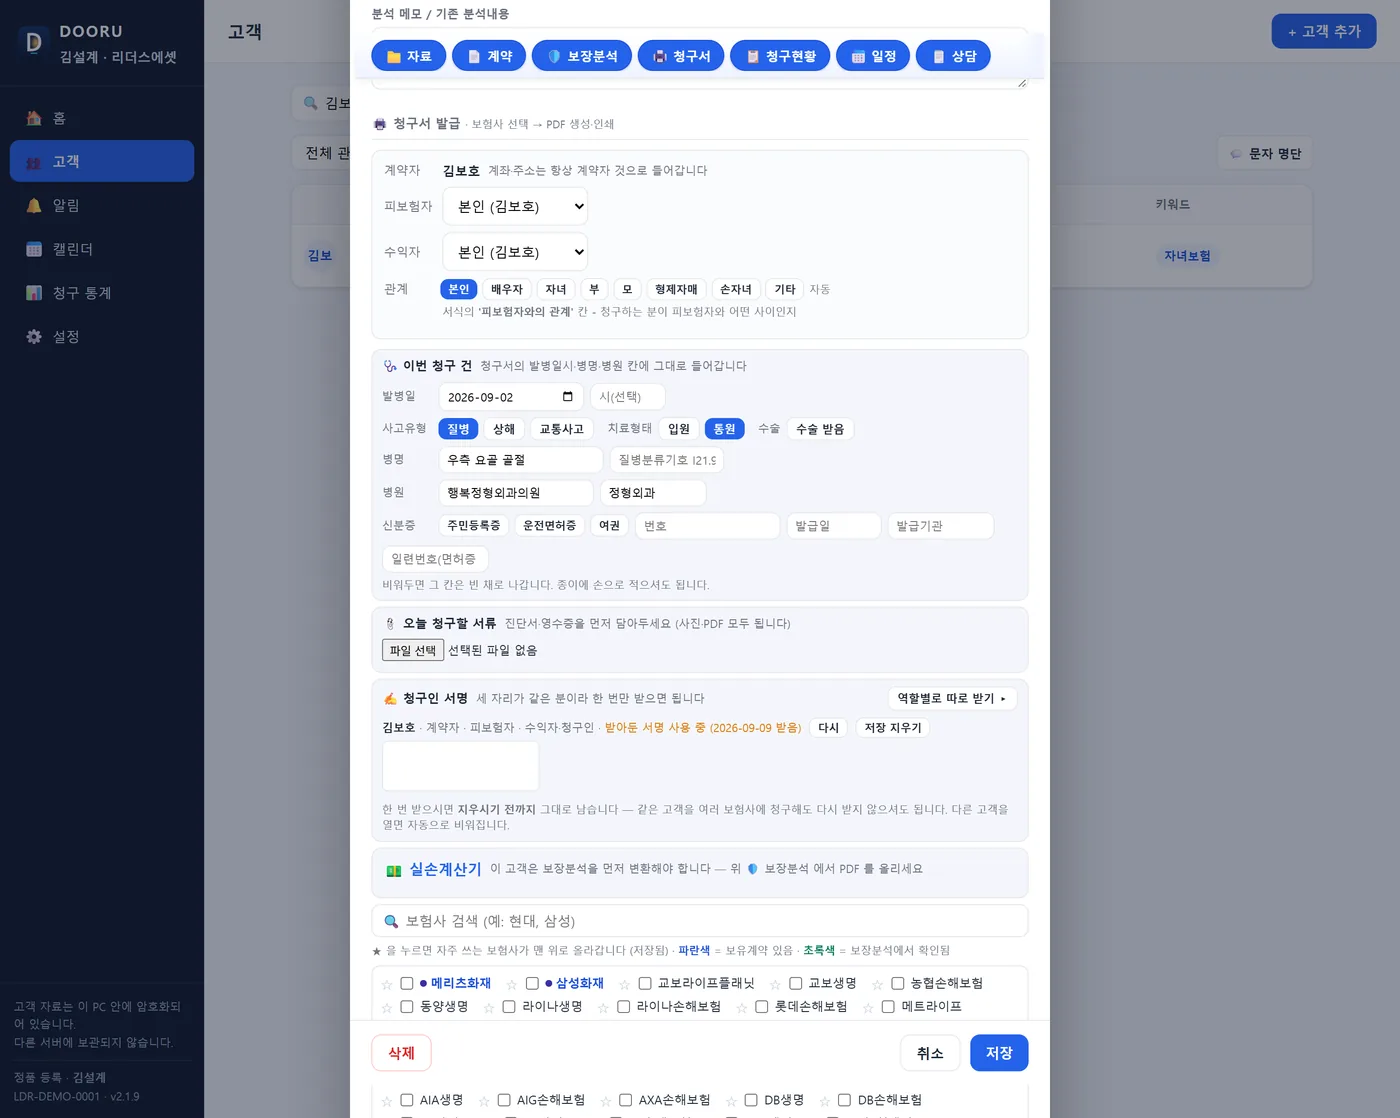The height and width of the screenshot is (1118, 1400).
Task: Select the 배우자 relationship chip
Action: coord(507,289)
